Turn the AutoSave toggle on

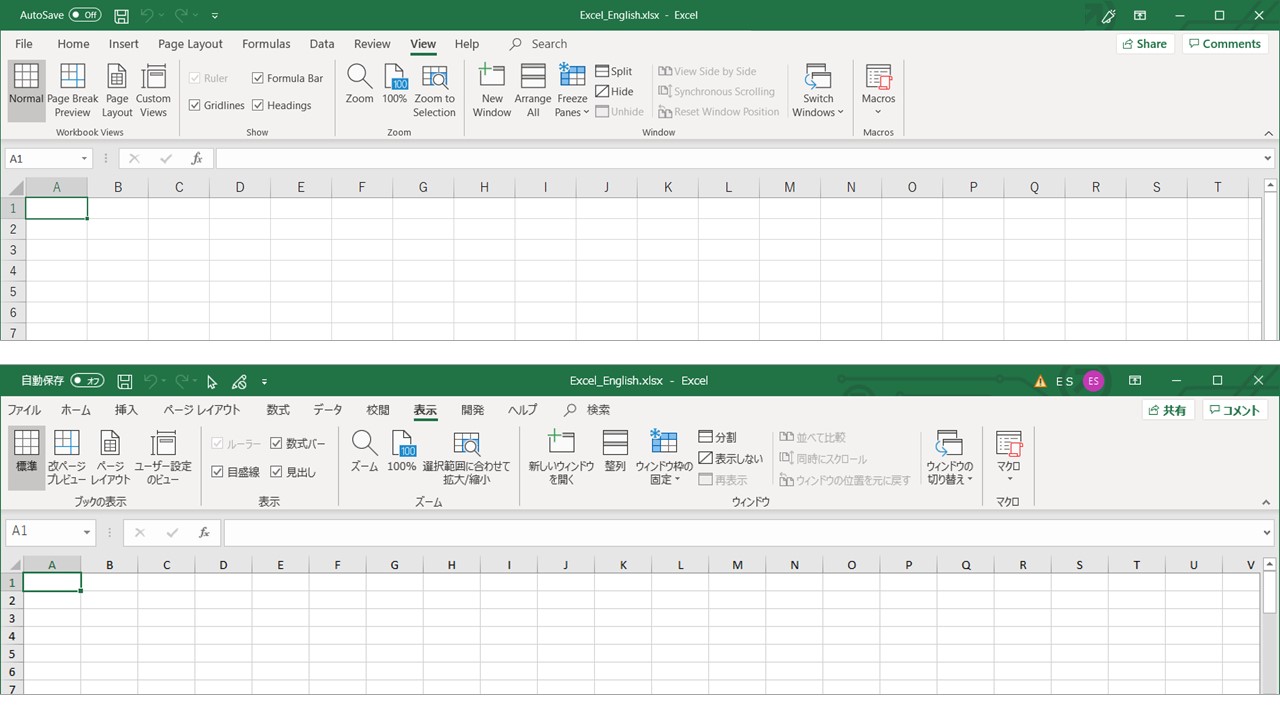(x=85, y=15)
